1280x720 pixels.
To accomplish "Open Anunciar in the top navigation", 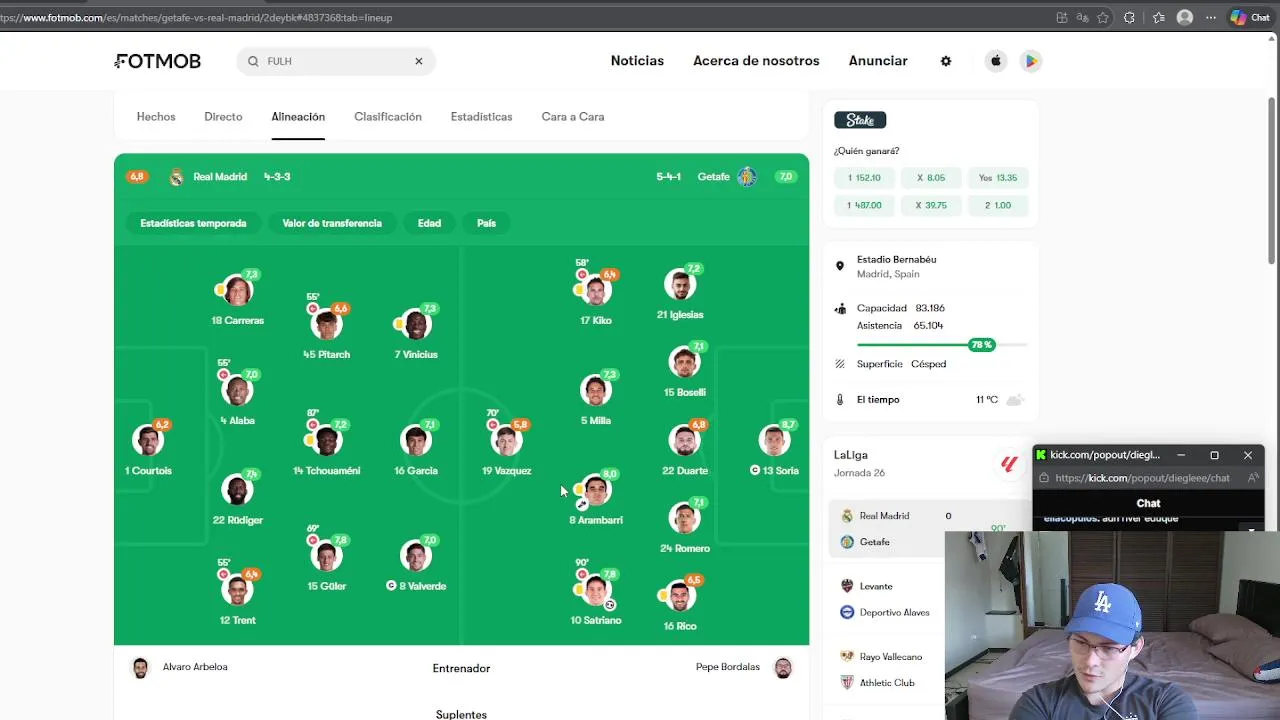I will (x=878, y=61).
